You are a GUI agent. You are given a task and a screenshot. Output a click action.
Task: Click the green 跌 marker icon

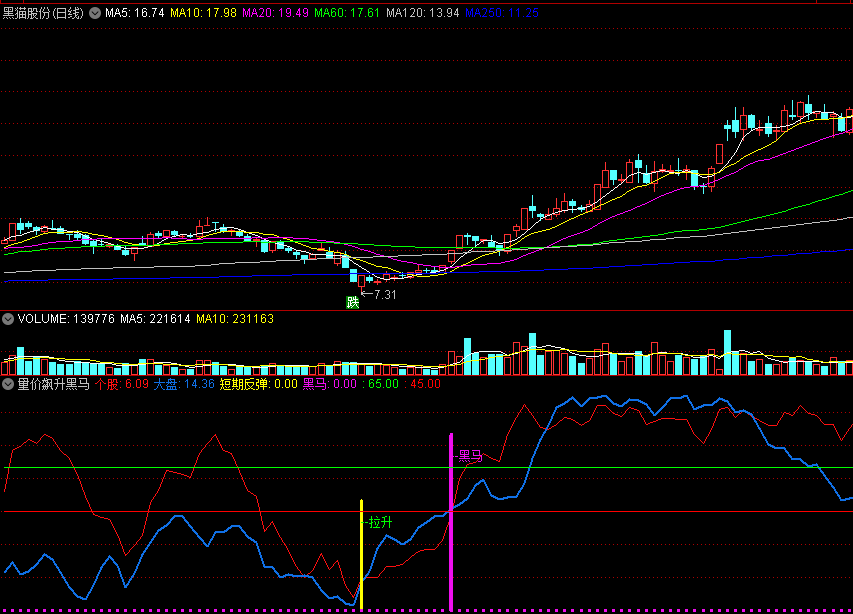tap(353, 302)
